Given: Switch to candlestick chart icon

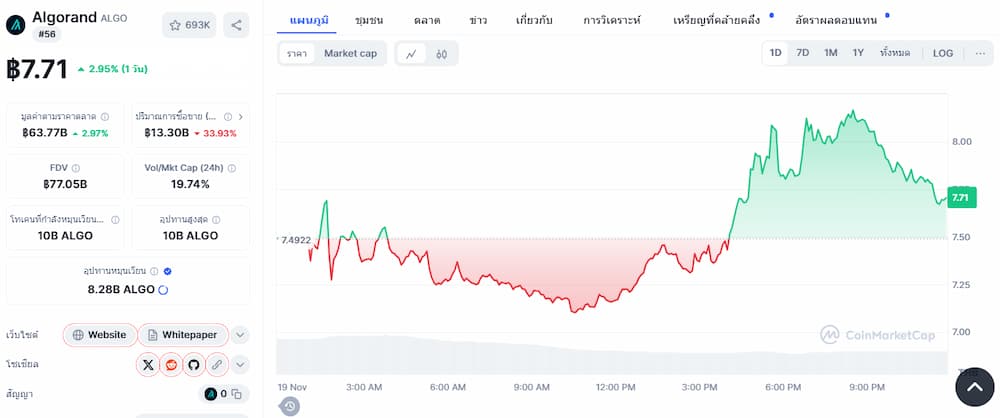Looking at the screenshot, I should point(441,54).
